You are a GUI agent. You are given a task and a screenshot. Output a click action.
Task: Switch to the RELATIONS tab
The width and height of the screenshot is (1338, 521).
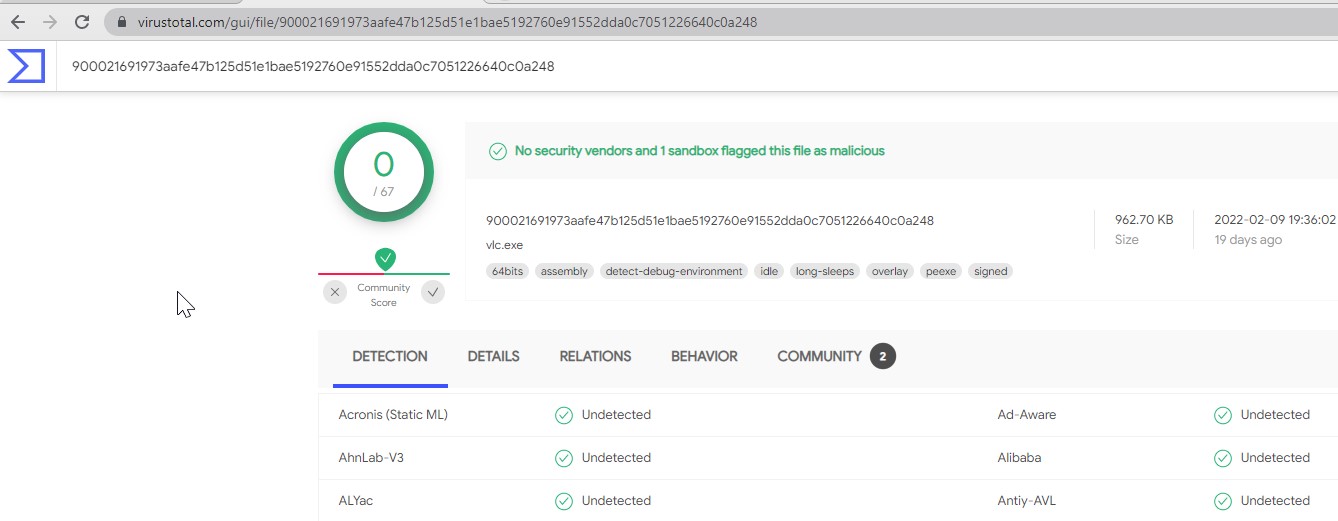(595, 356)
